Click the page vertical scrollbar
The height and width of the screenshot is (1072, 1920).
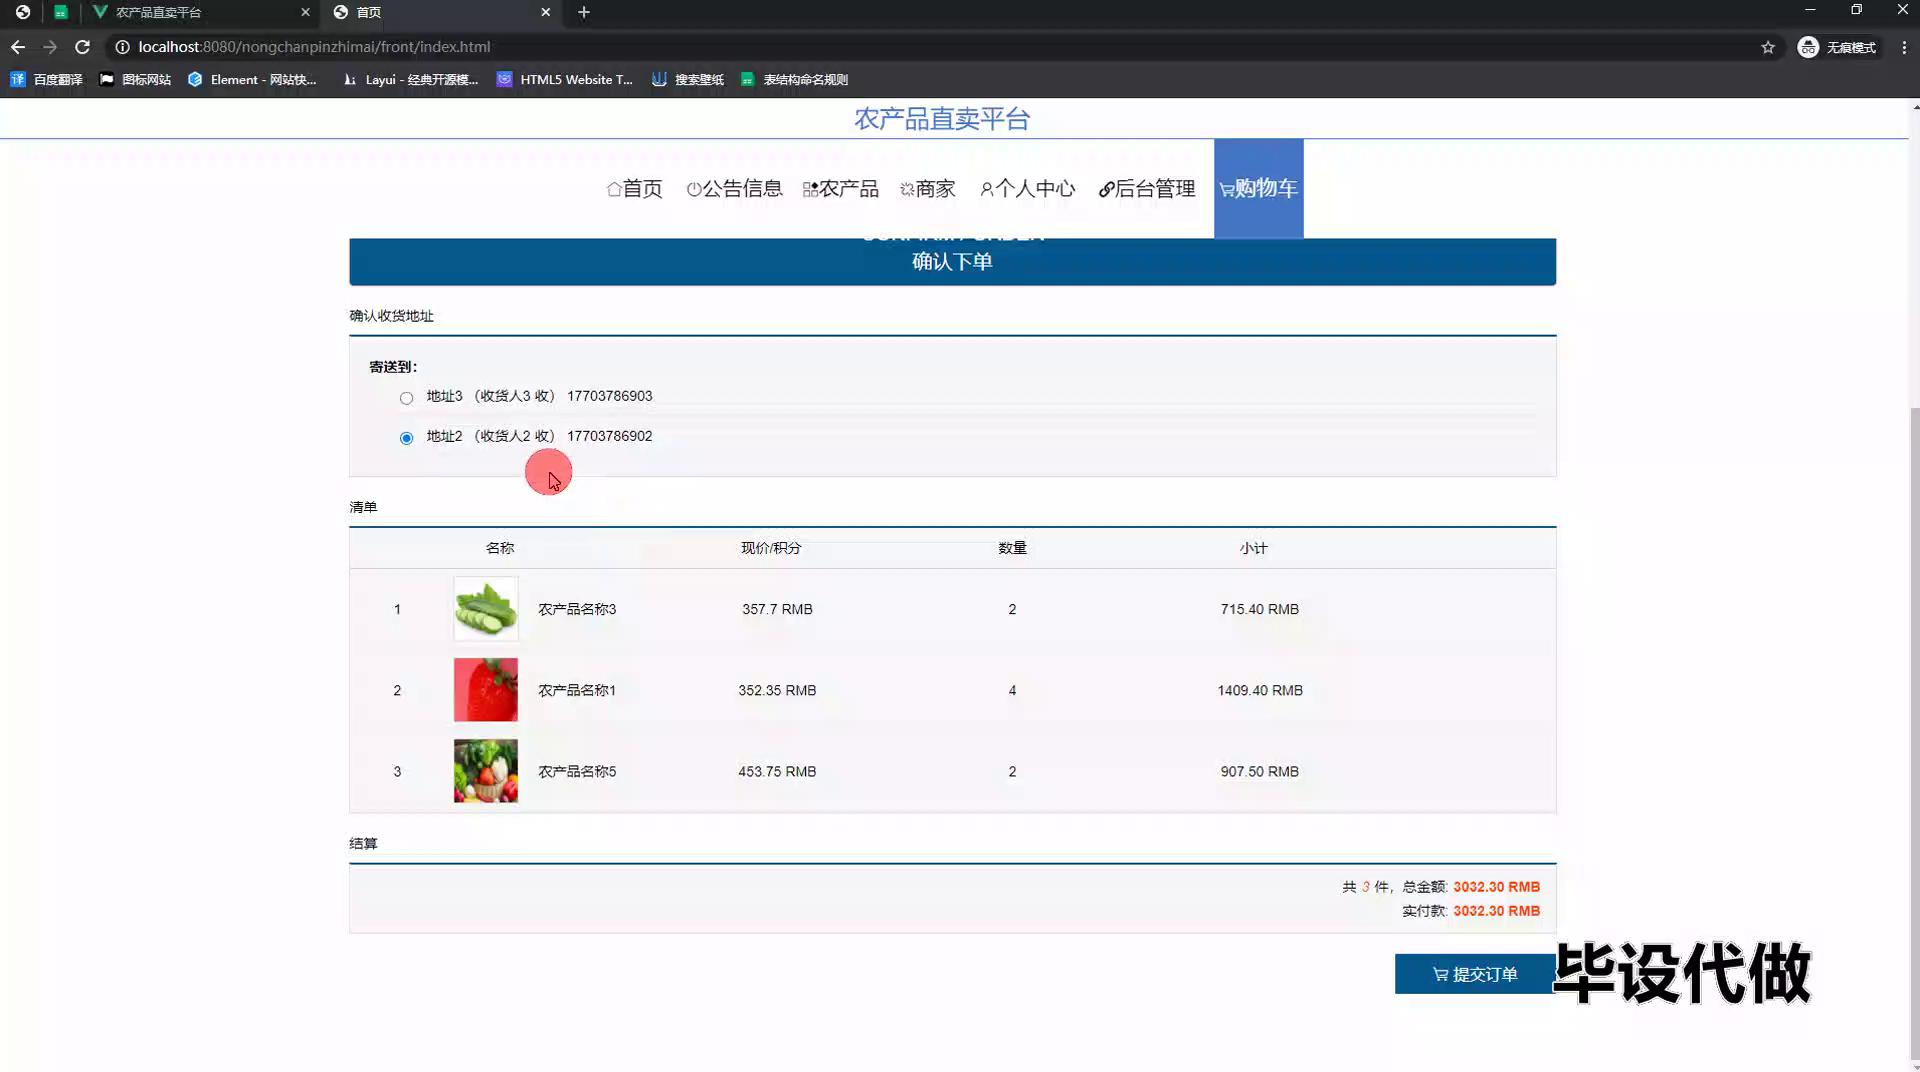(x=1914, y=700)
